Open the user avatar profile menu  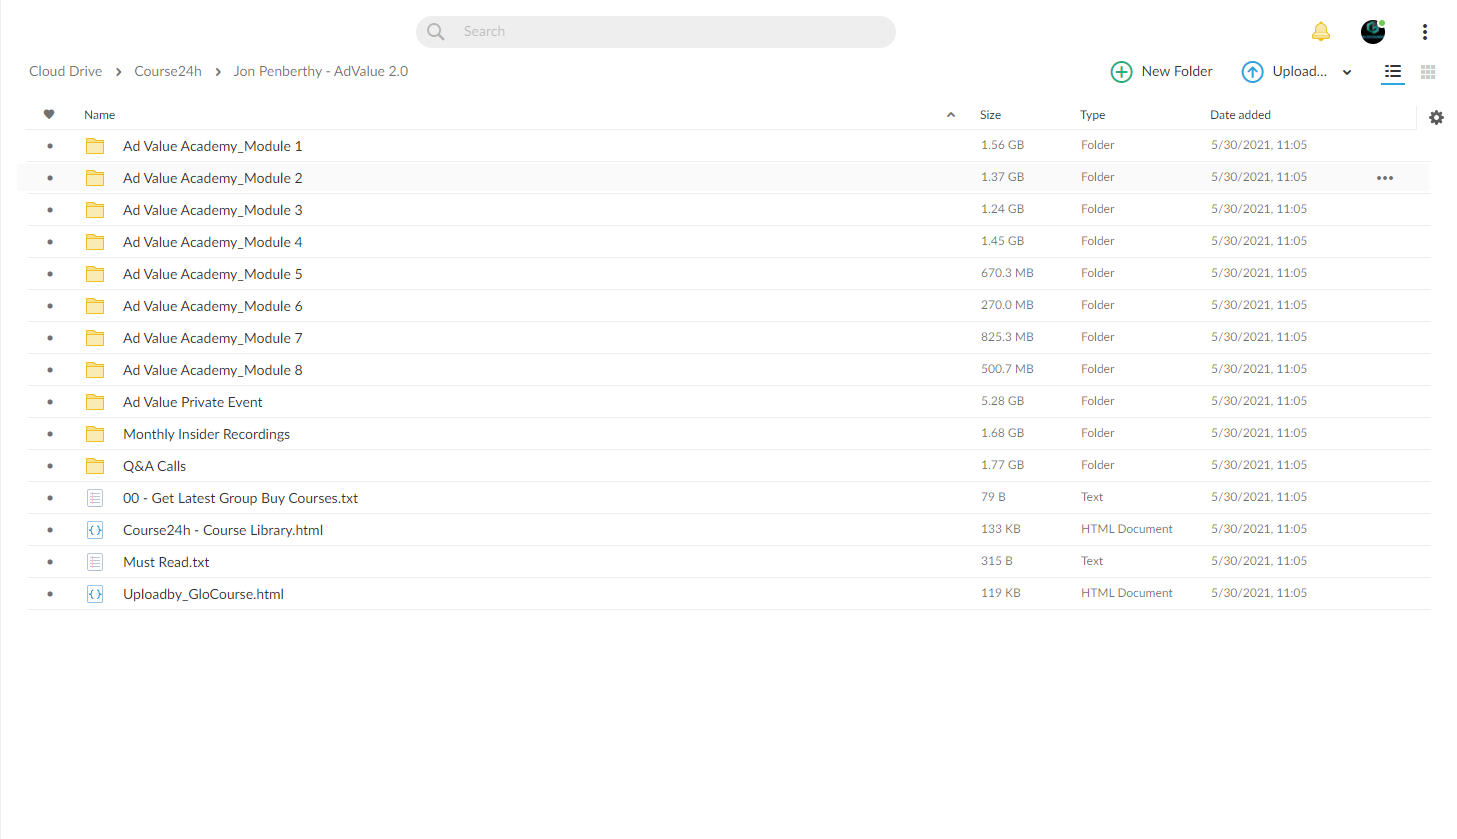[x=1373, y=32]
